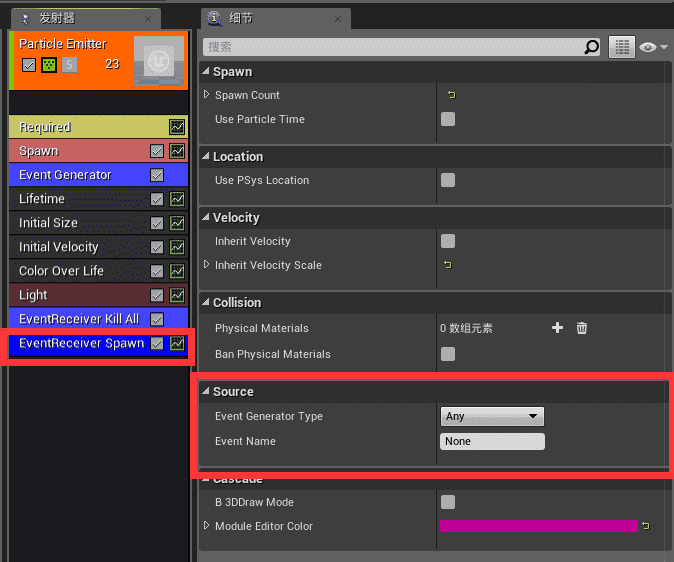This screenshot has height=562, width=674.
Task: Click the property matrix grid view icon
Action: (x=622, y=47)
